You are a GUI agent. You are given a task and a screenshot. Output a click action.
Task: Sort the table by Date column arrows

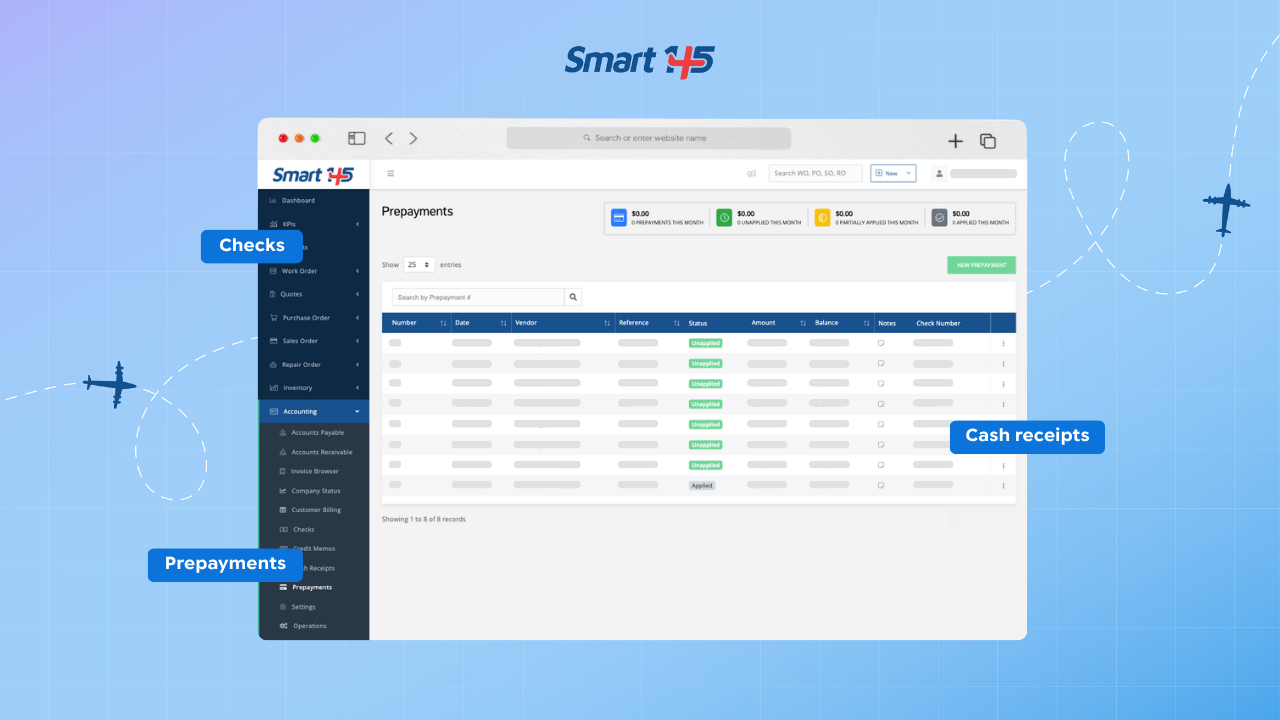[503, 323]
